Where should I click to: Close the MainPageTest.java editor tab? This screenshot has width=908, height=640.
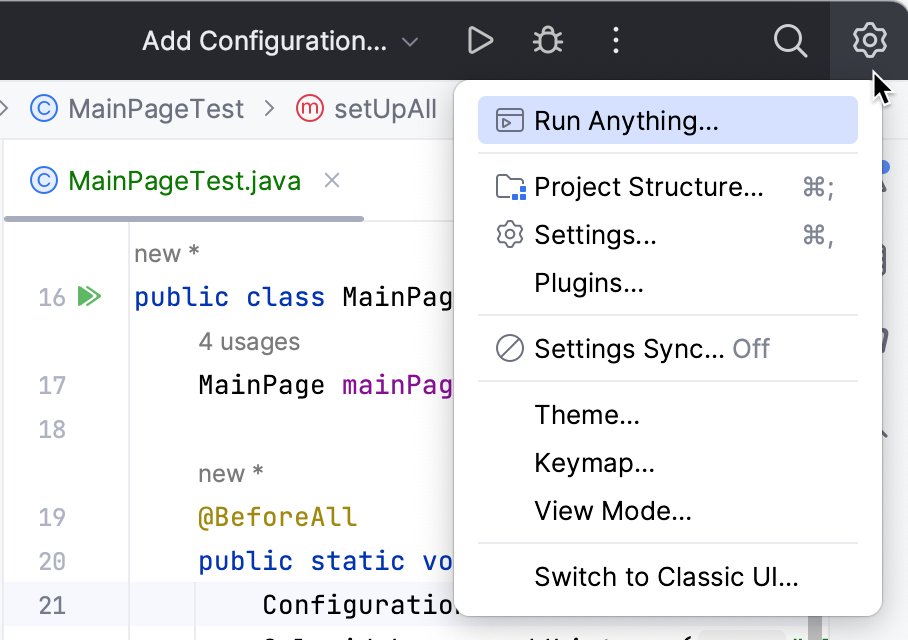coord(333,180)
